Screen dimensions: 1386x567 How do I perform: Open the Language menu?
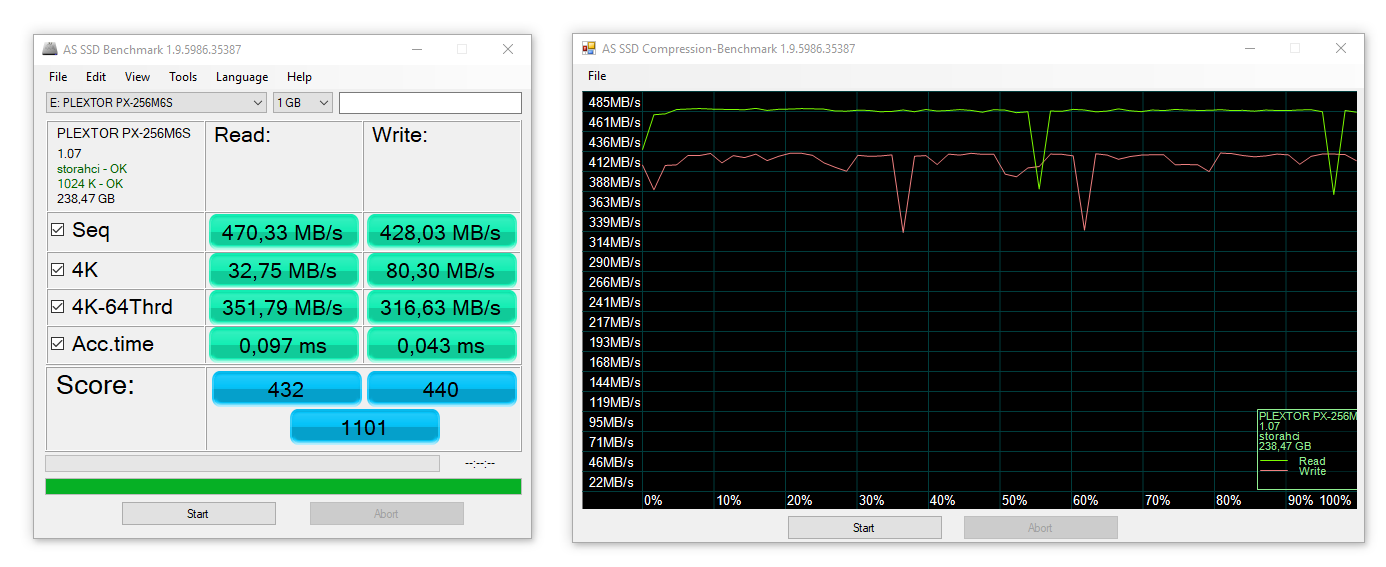(242, 77)
